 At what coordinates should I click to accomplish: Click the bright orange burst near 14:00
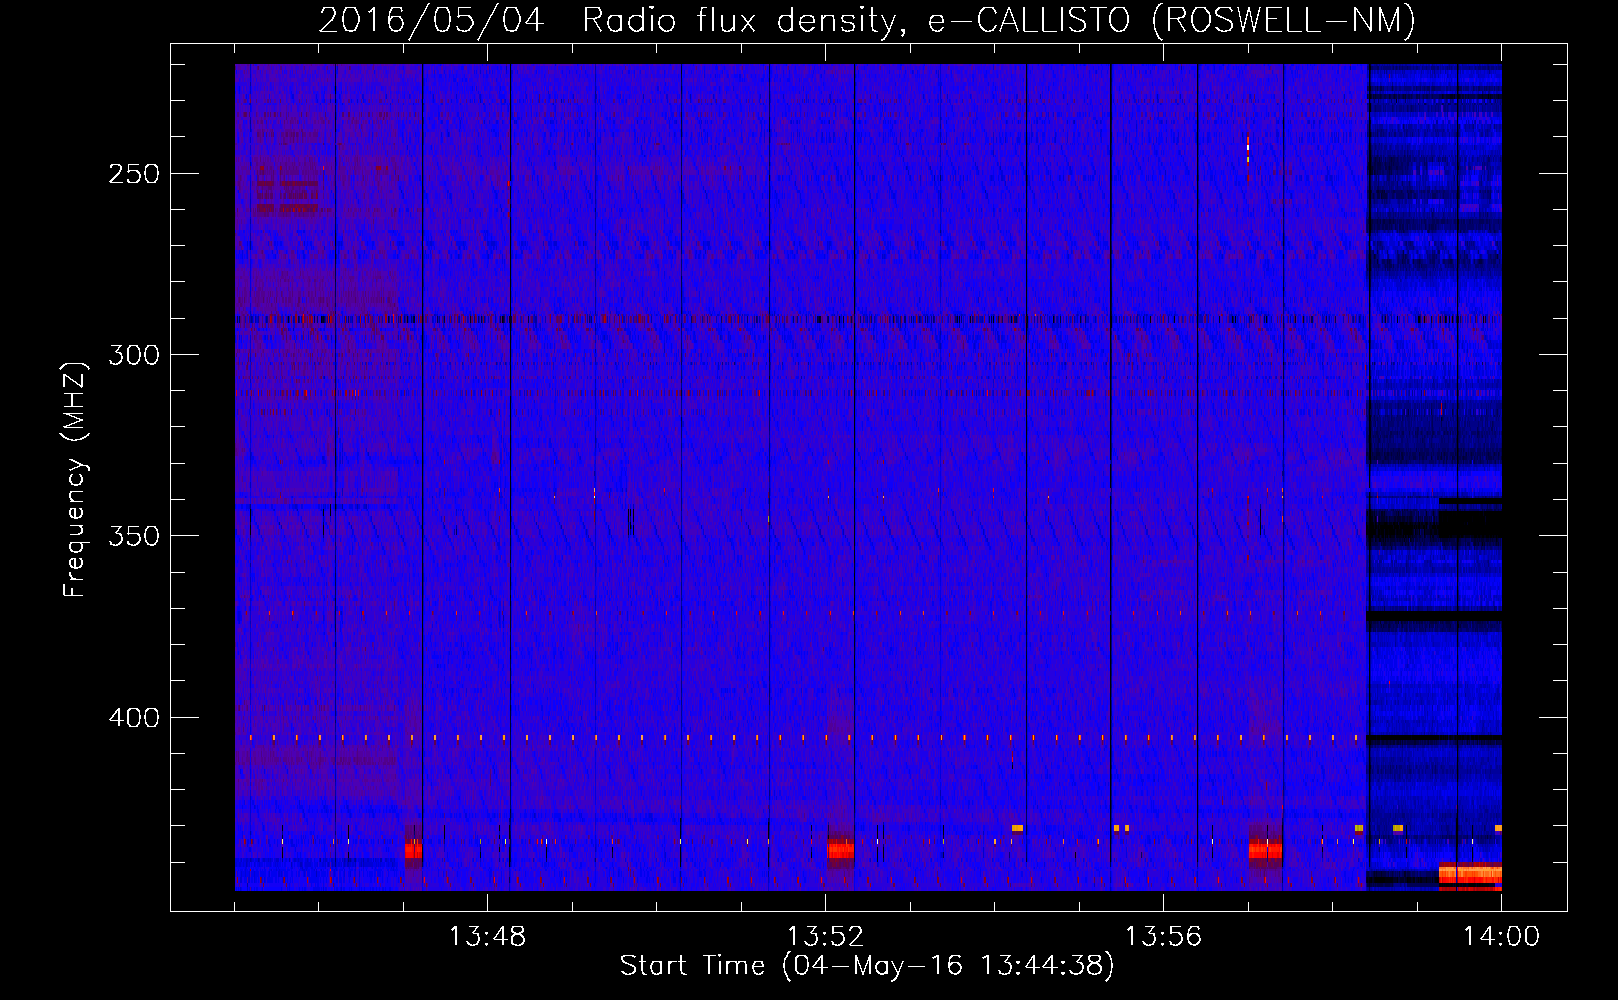click(1470, 875)
